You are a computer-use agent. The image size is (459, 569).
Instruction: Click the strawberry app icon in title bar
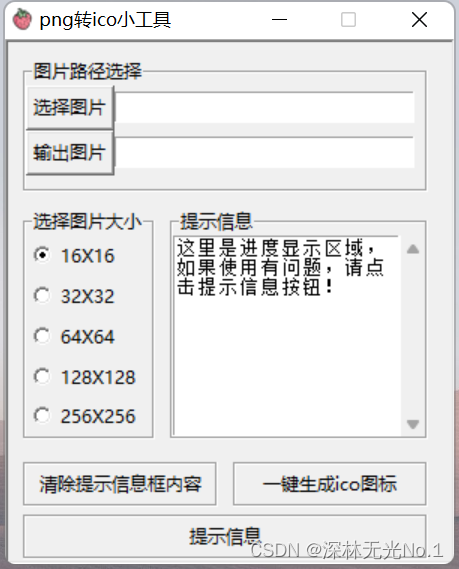(22, 20)
